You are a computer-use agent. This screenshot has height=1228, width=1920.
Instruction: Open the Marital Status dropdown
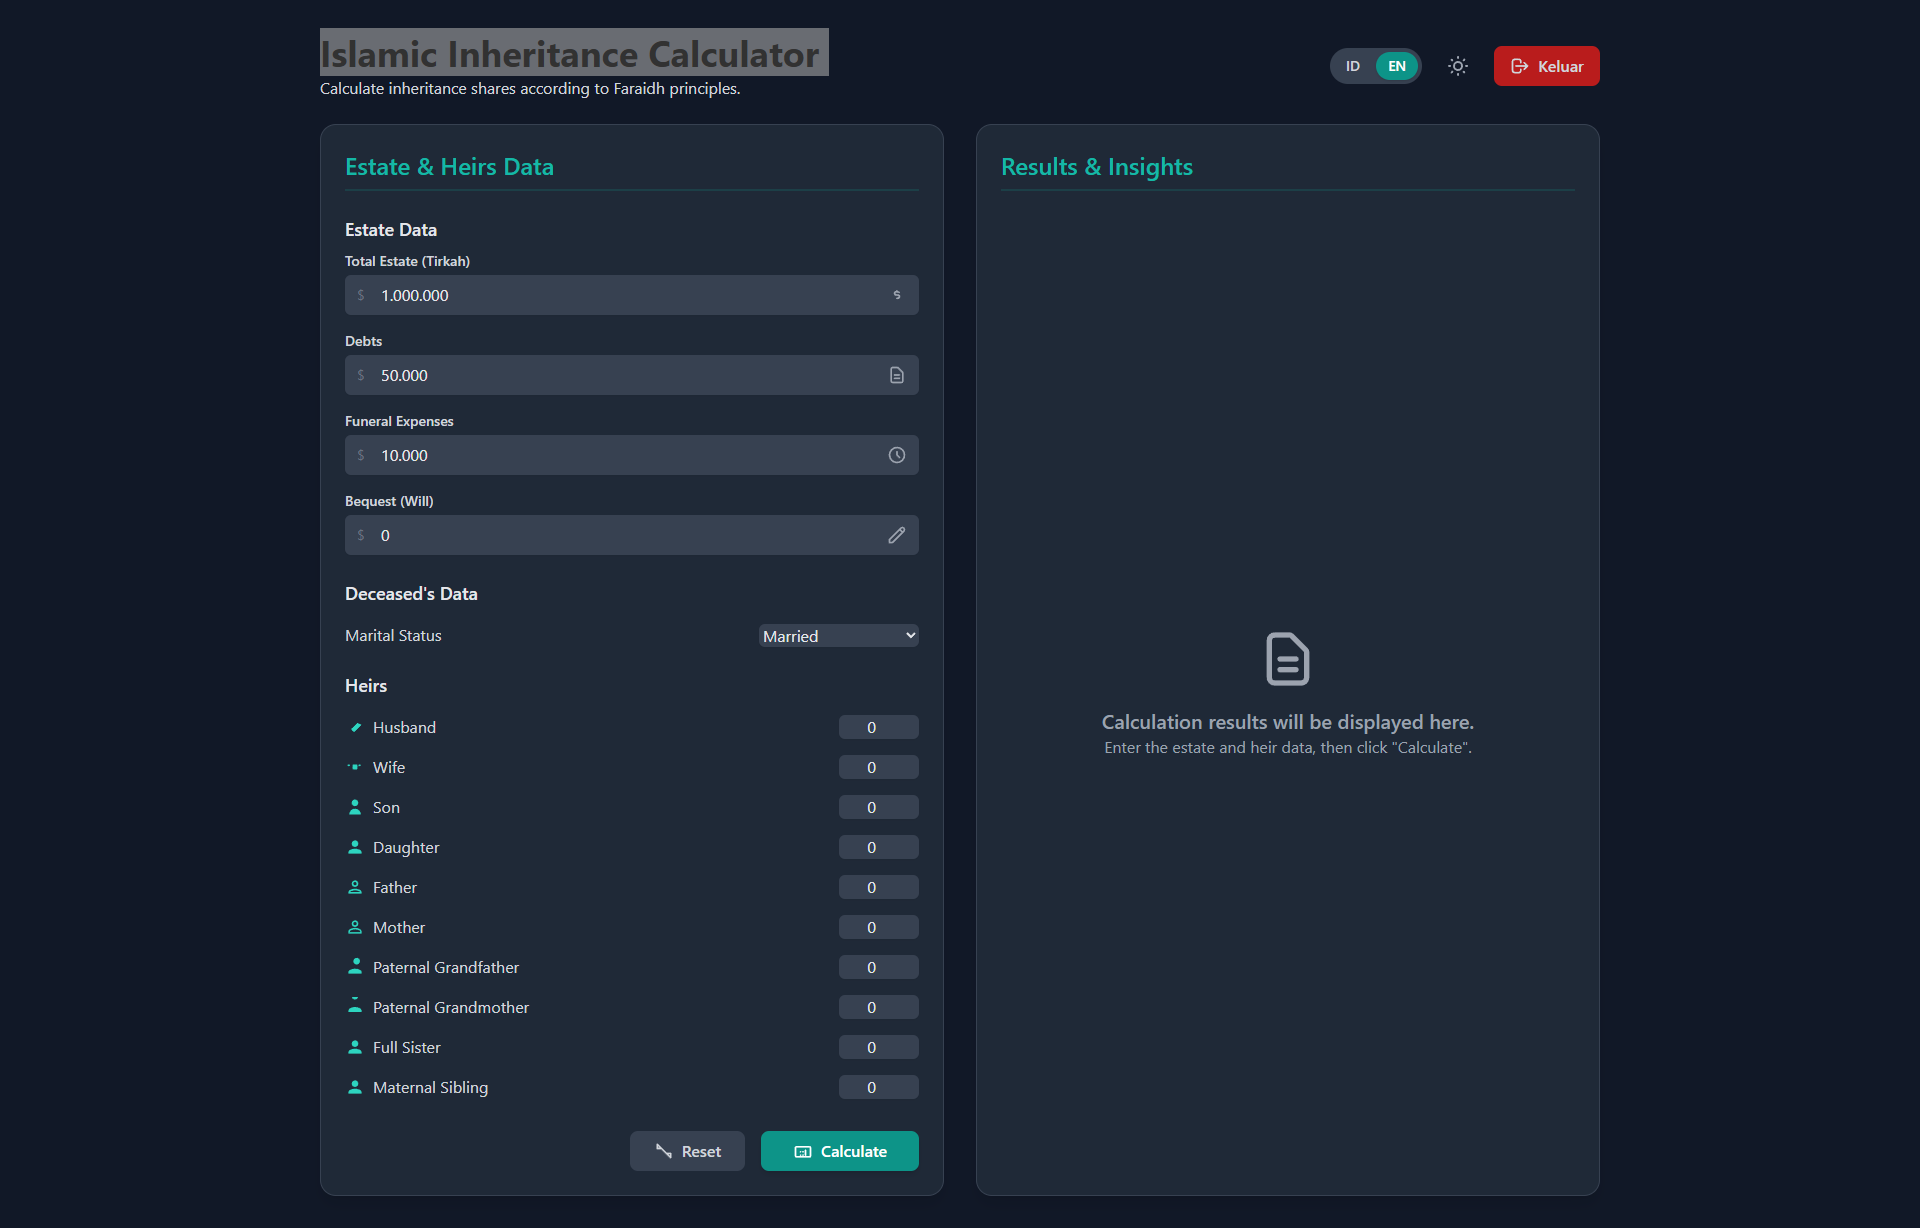[x=838, y=636]
